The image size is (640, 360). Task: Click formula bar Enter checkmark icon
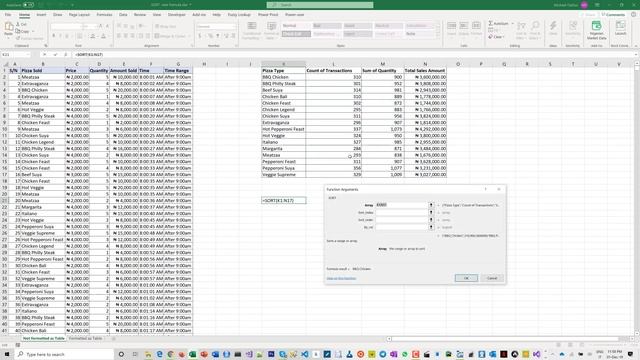point(55,54)
